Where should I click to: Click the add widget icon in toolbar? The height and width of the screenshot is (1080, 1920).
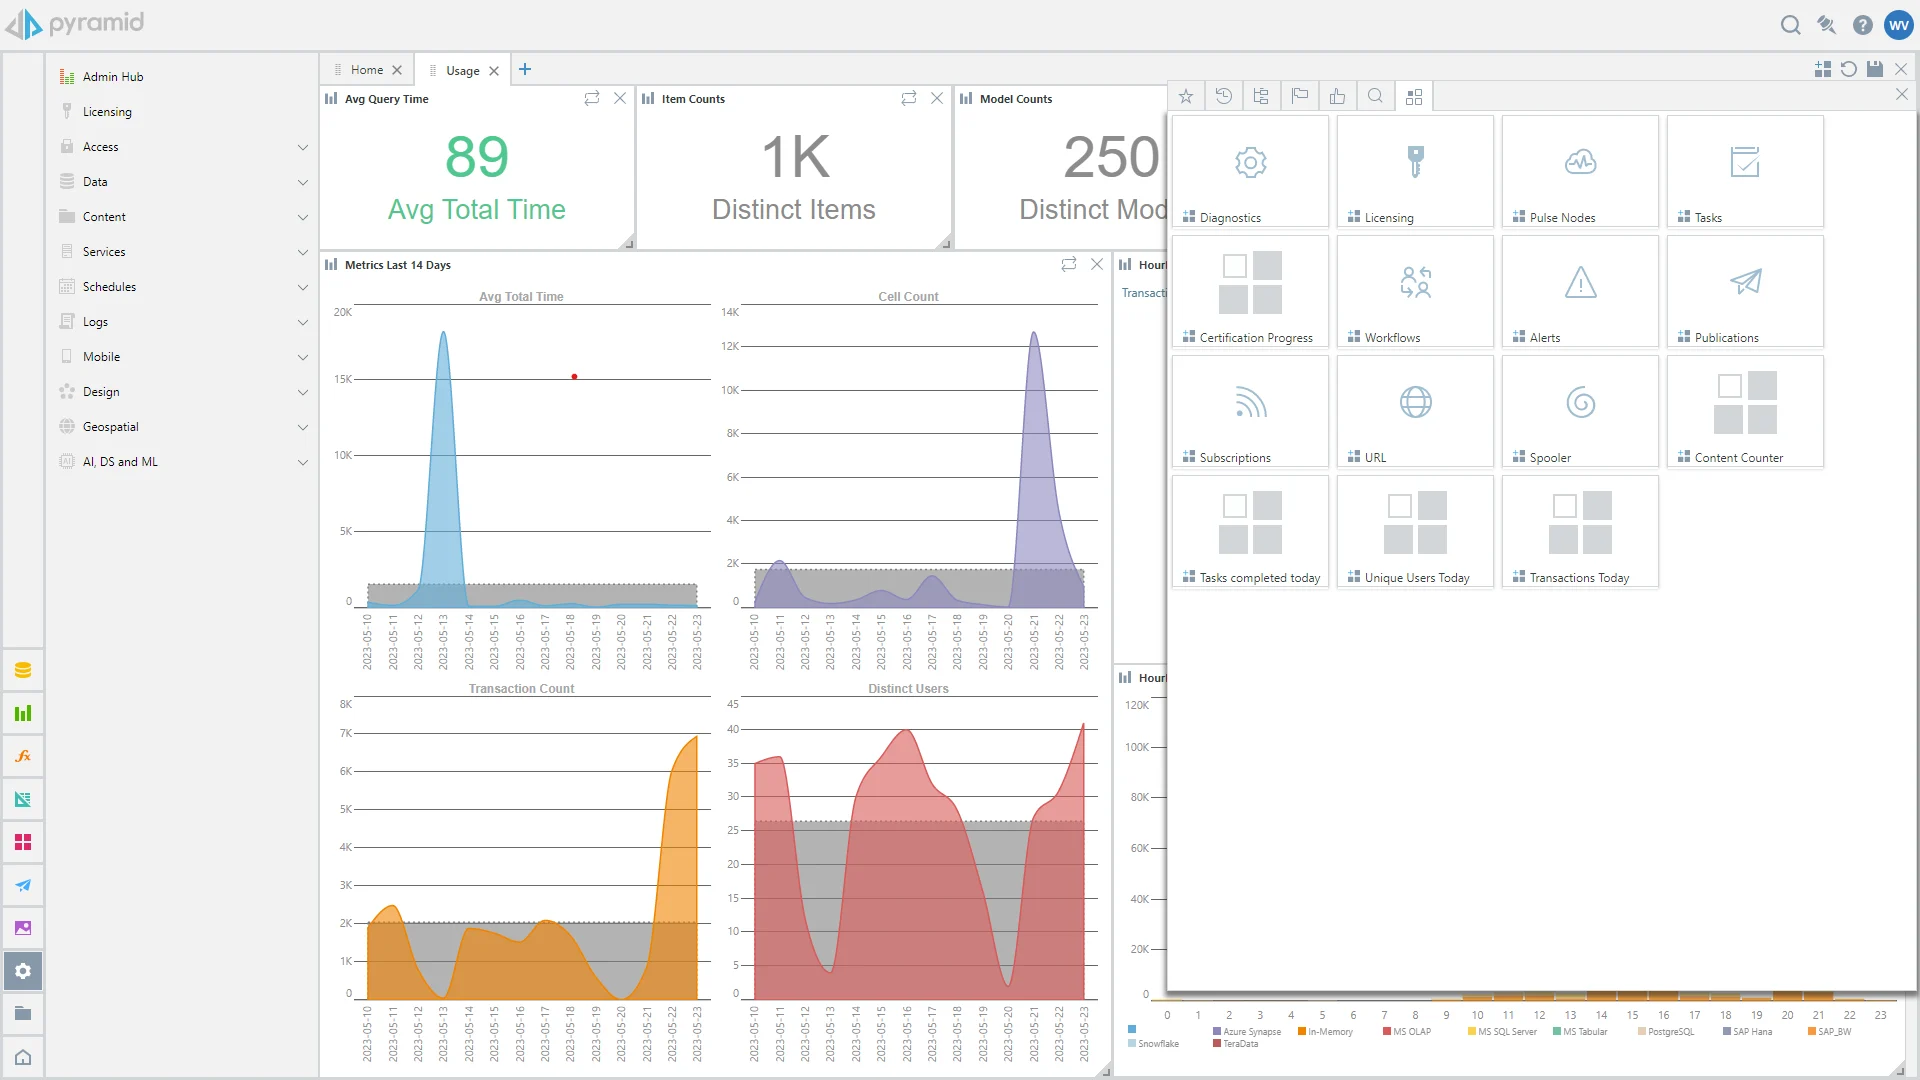click(x=1822, y=69)
